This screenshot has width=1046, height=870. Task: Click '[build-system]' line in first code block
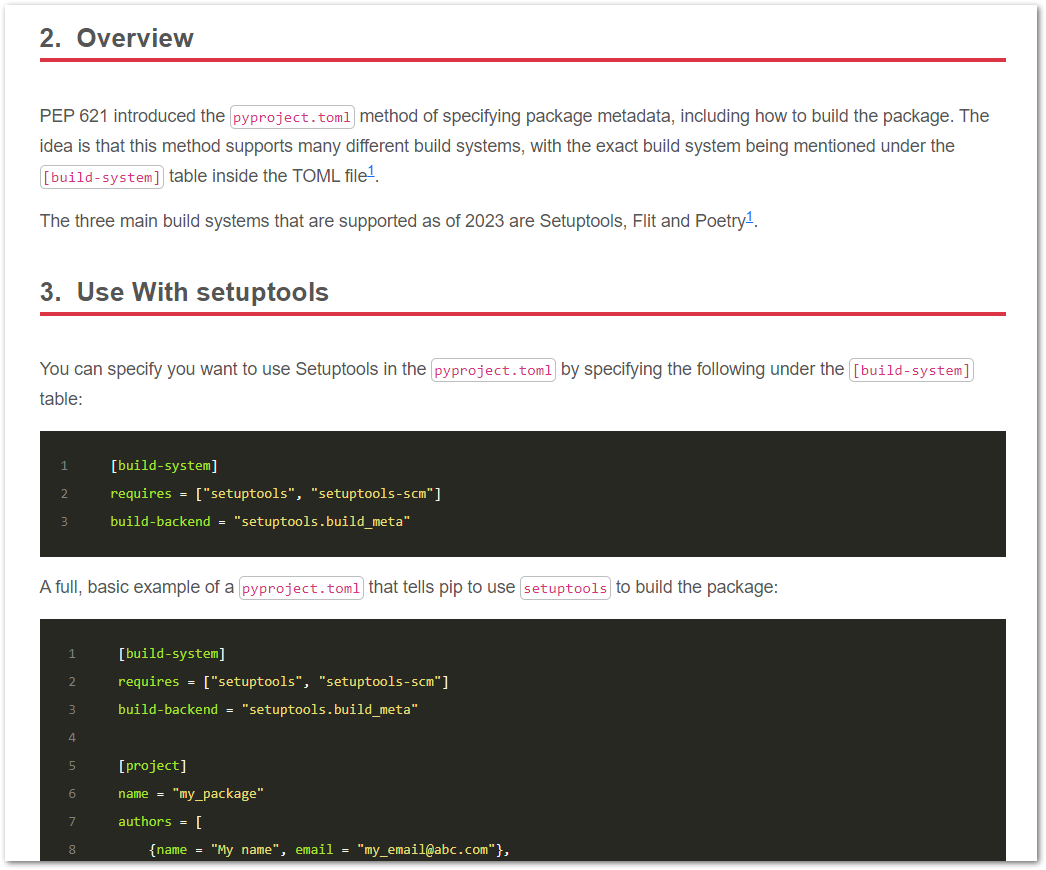click(164, 465)
